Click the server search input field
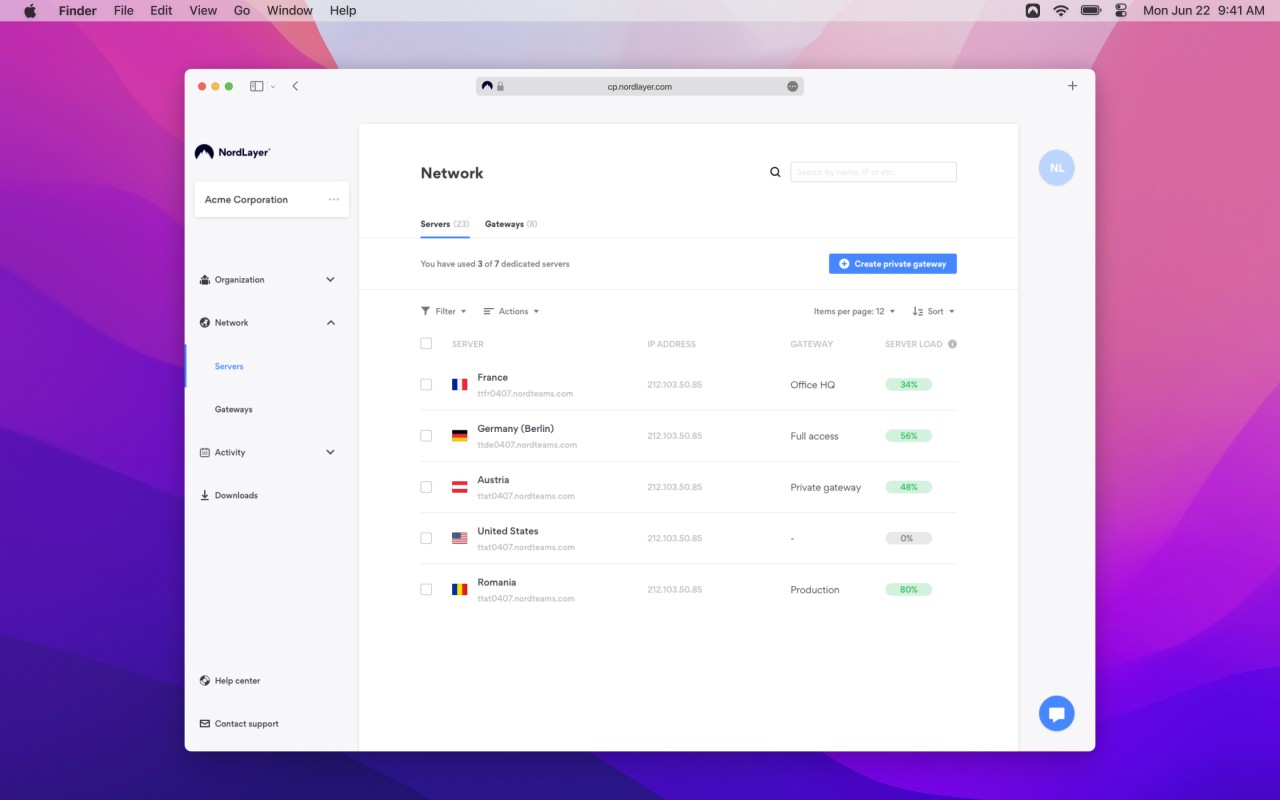This screenshot has width=1280, height=800. [x=873, y=172]
